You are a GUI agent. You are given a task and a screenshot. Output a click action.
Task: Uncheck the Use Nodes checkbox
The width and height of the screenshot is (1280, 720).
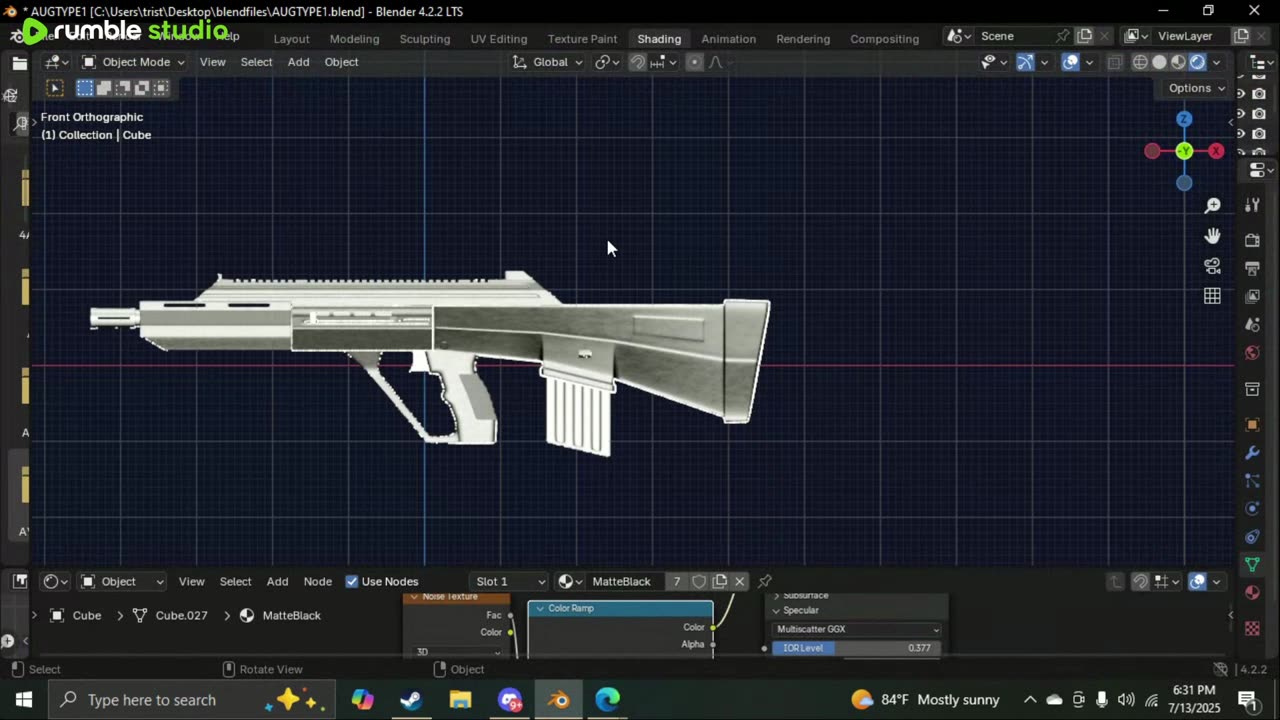[352, 581]
